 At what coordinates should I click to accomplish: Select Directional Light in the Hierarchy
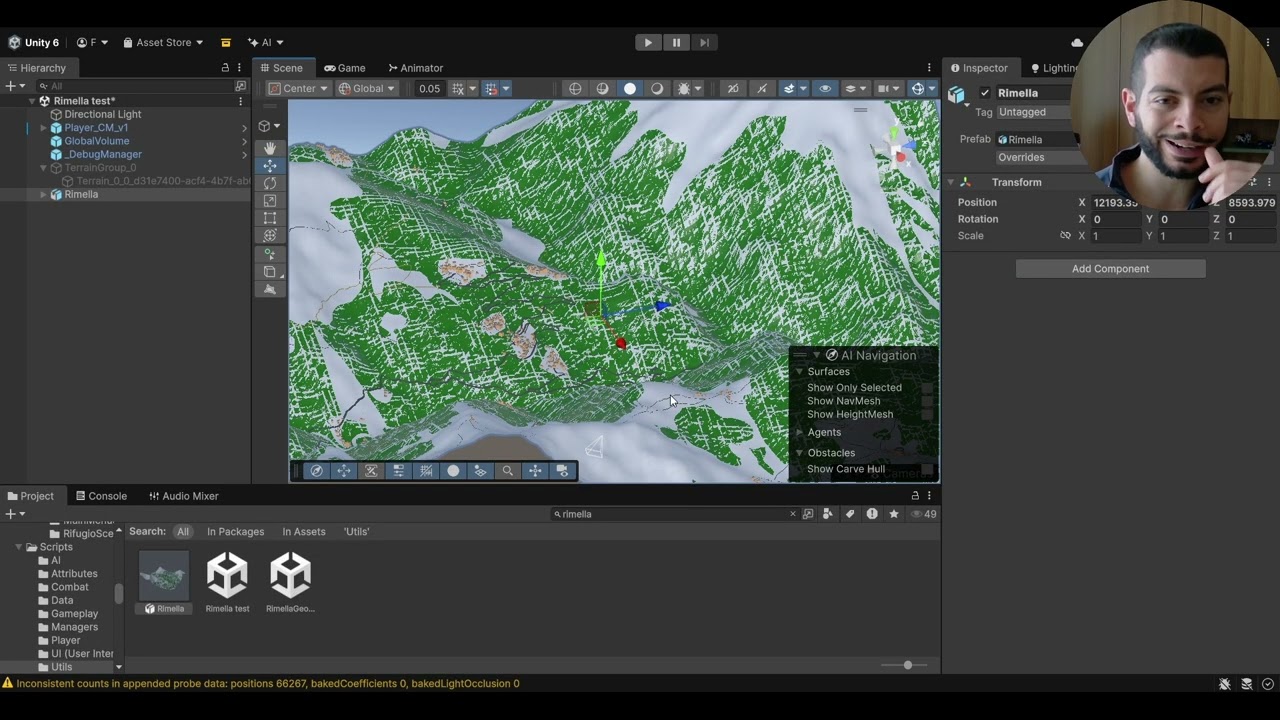[102, 115]
